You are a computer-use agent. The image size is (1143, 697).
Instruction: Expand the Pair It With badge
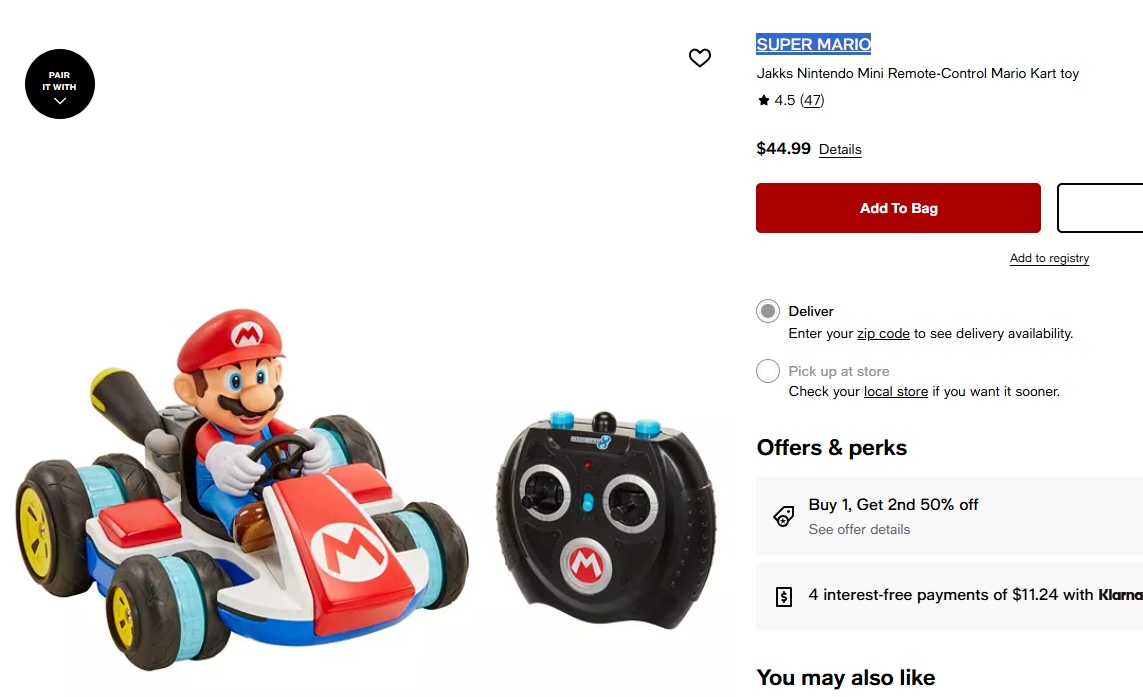(60, 85)
